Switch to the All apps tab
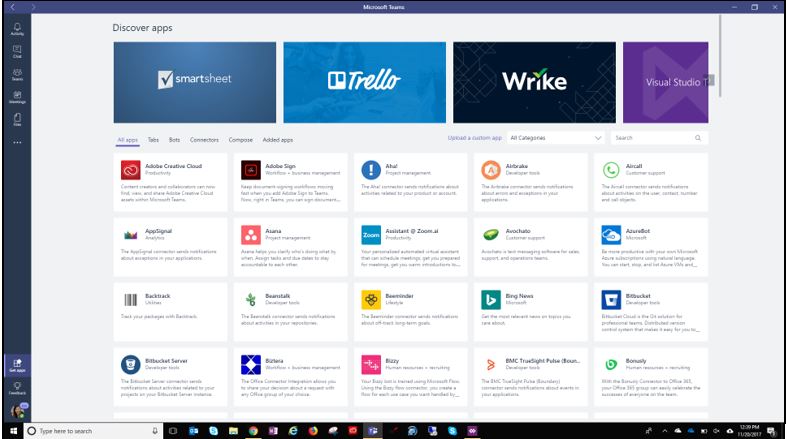The height and width of the screenshot is (439, 787). tap(127, 140)
